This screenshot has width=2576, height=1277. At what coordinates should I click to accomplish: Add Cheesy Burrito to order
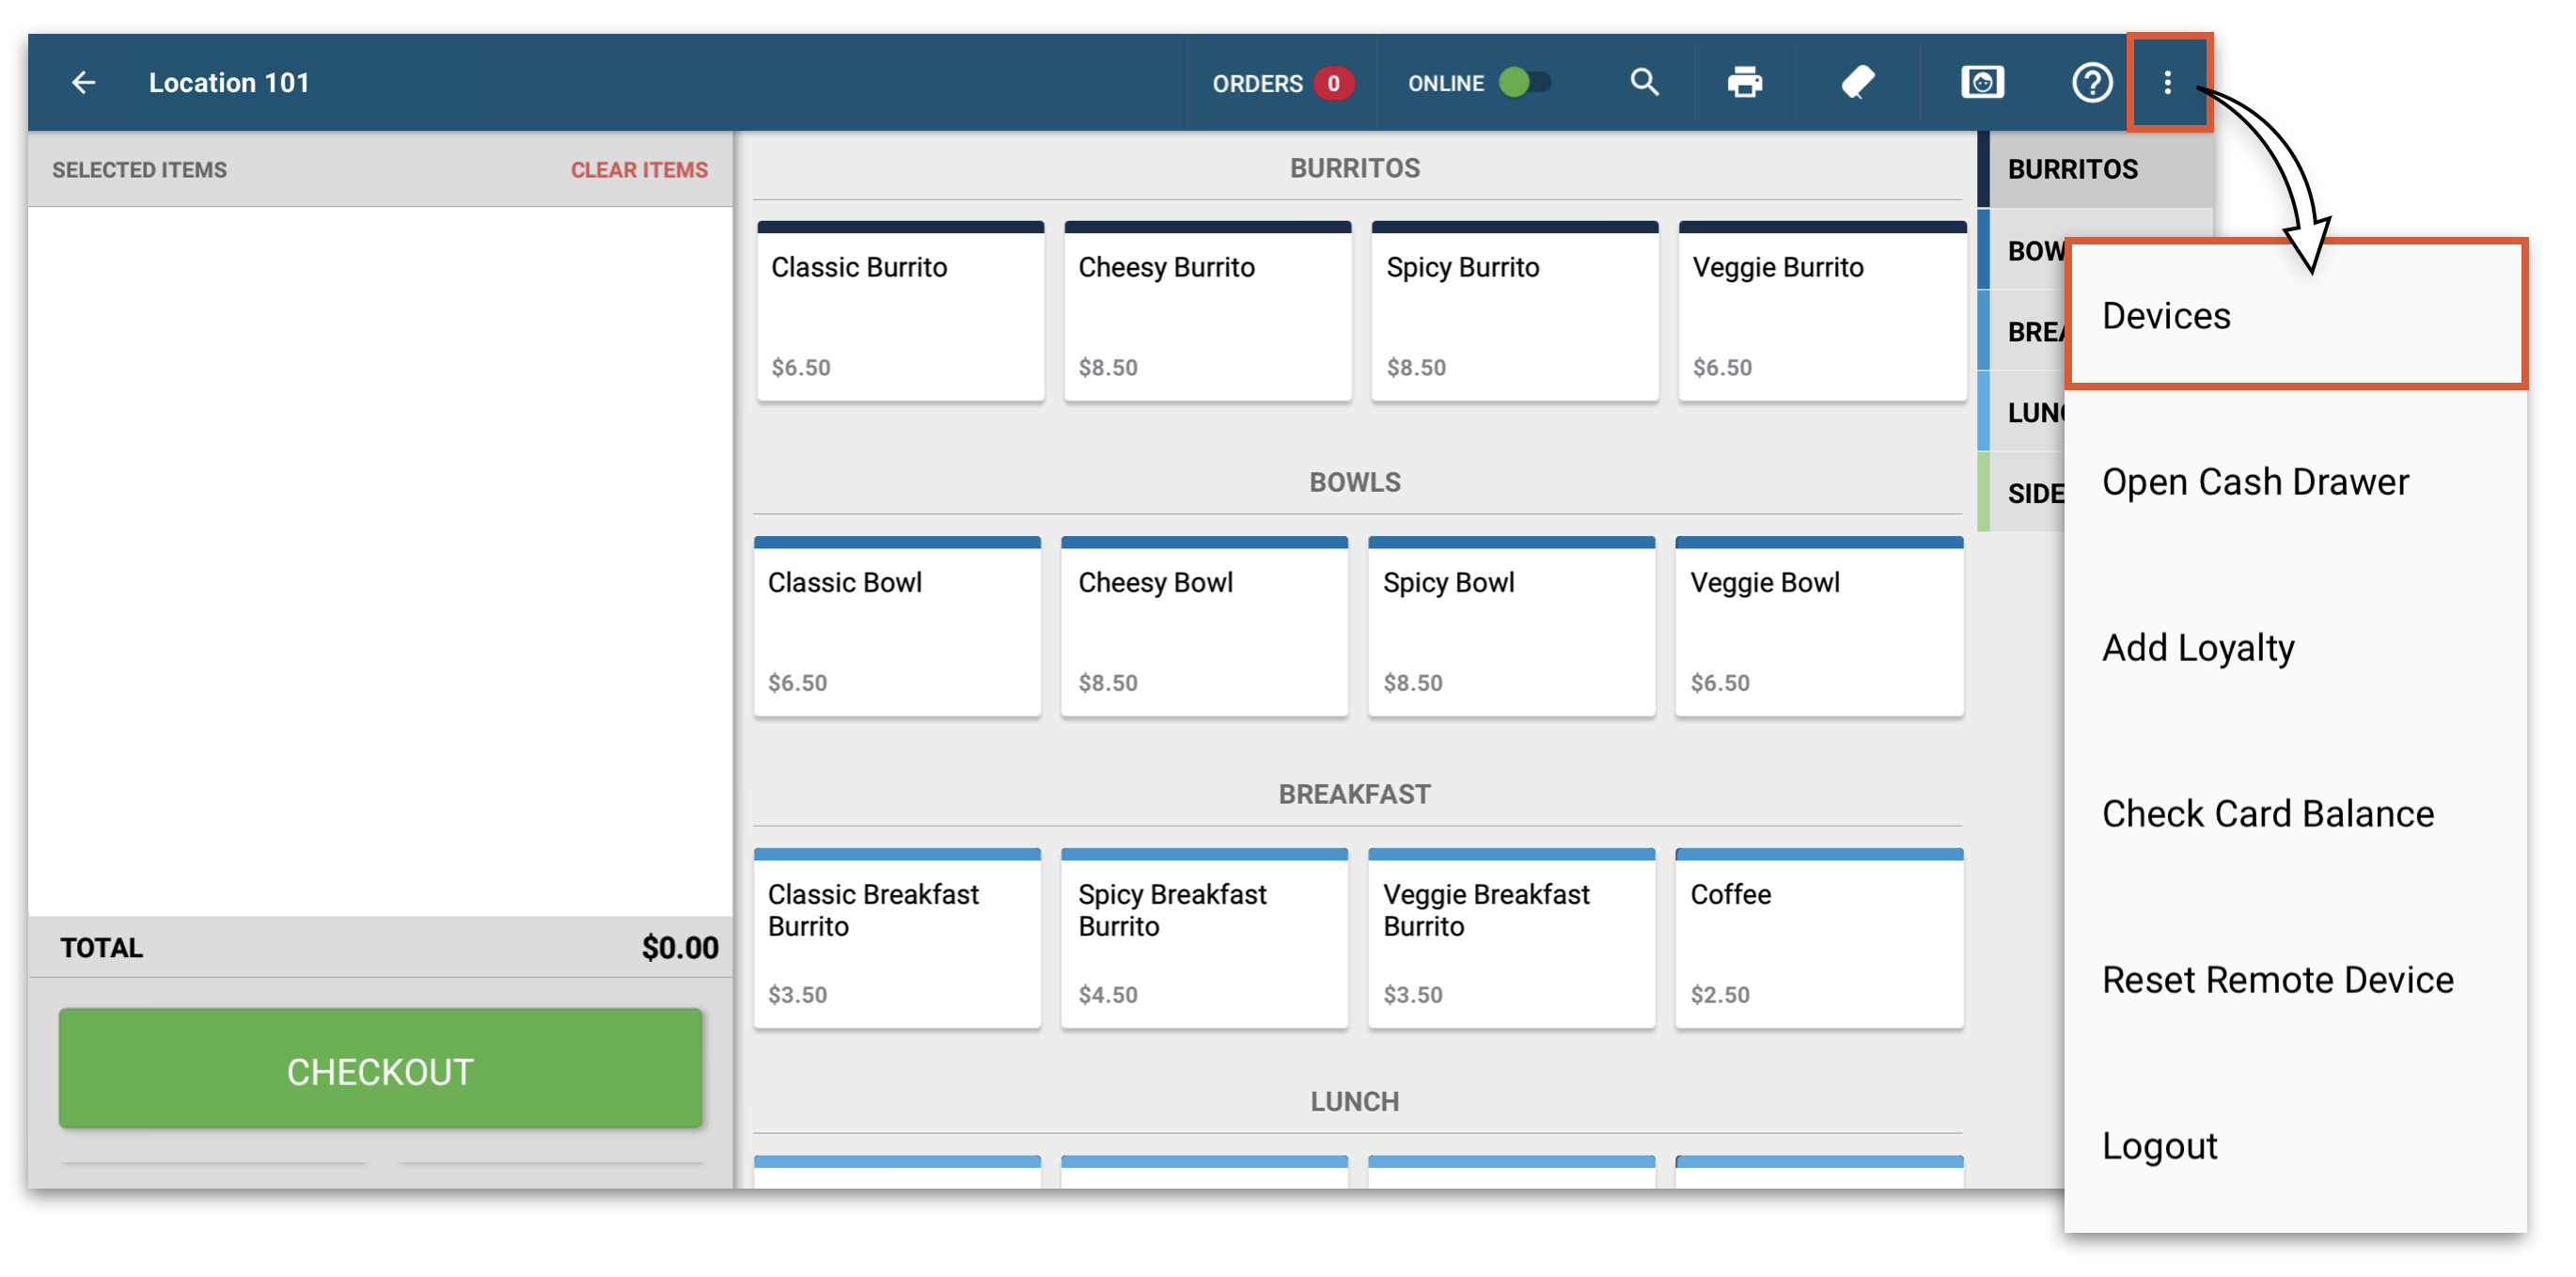1206,312
